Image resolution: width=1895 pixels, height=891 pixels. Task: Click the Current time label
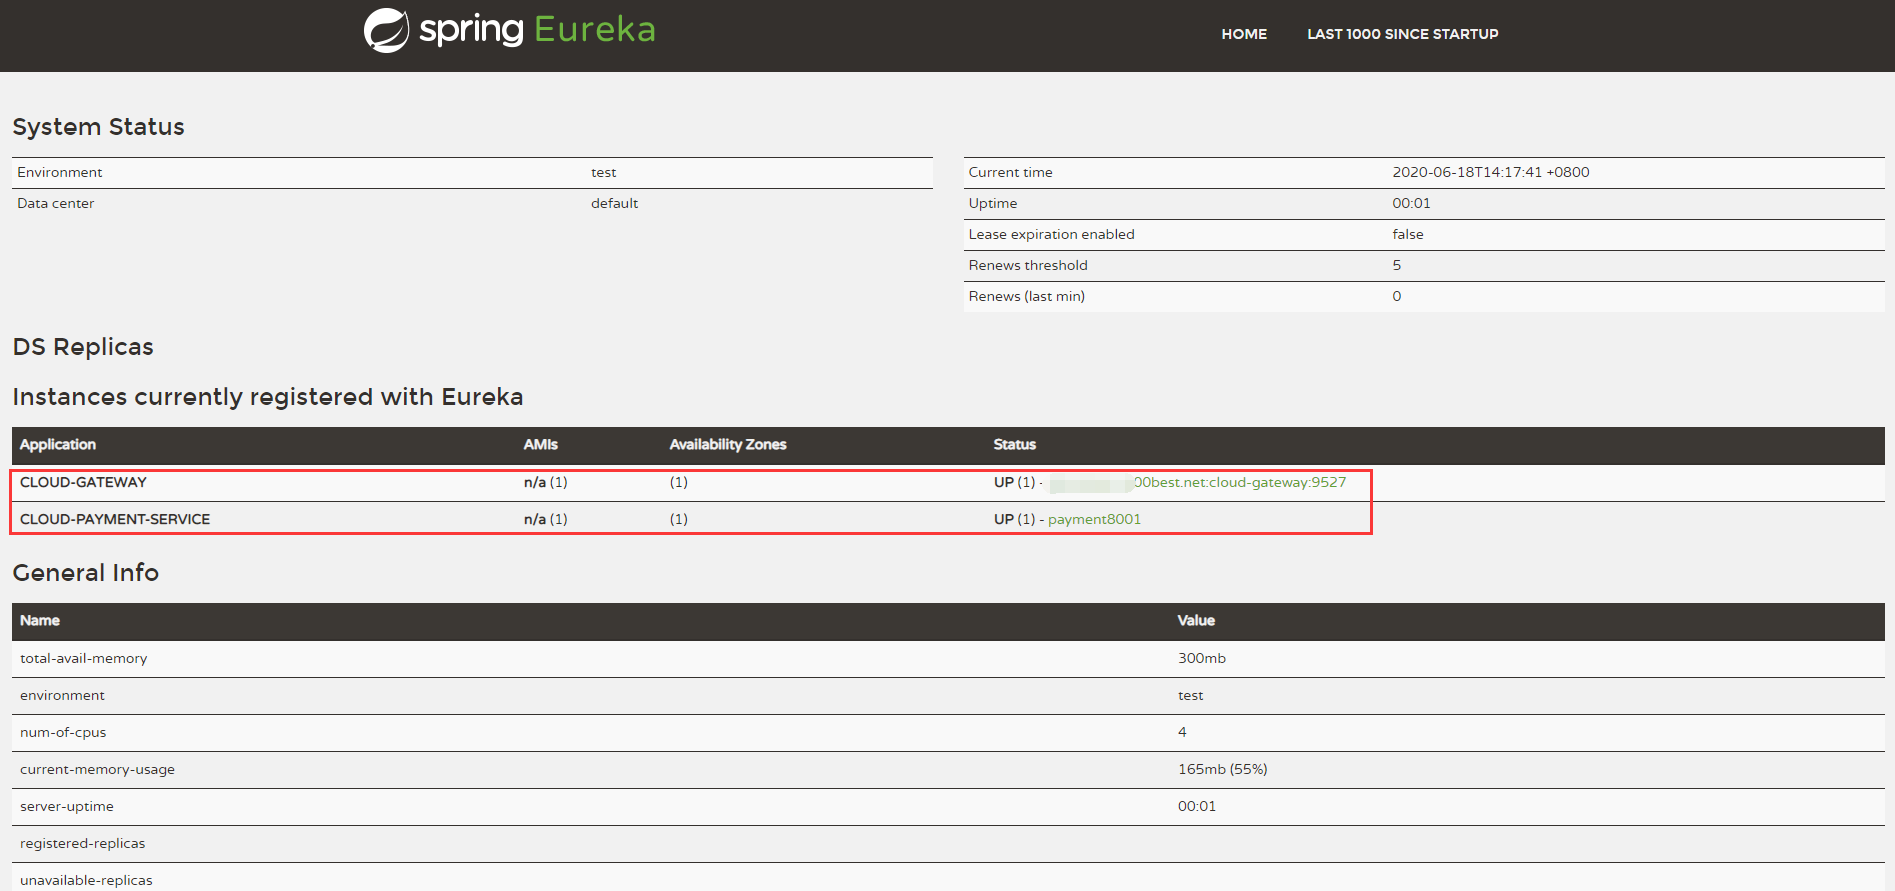[1010, 172]
